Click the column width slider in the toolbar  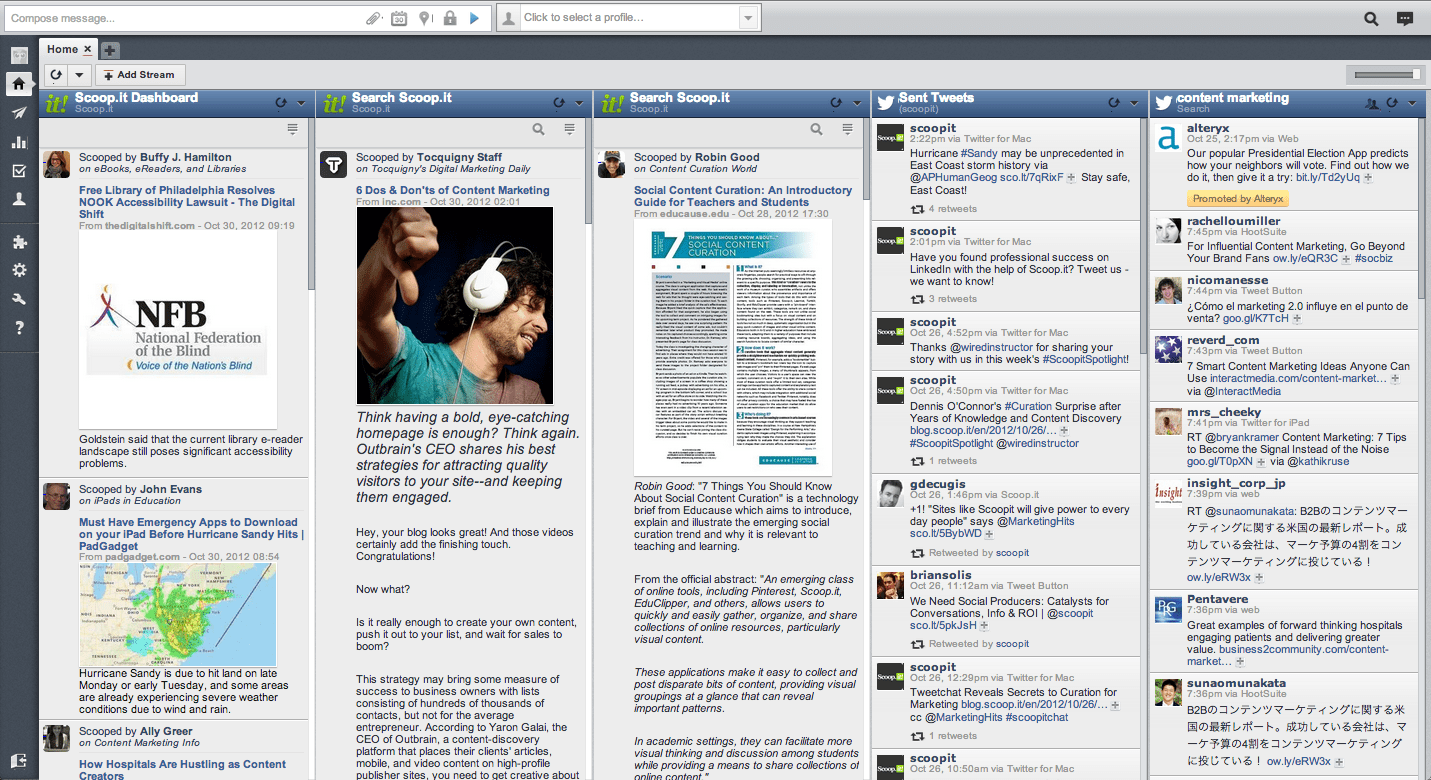[x=1385, y=74]
